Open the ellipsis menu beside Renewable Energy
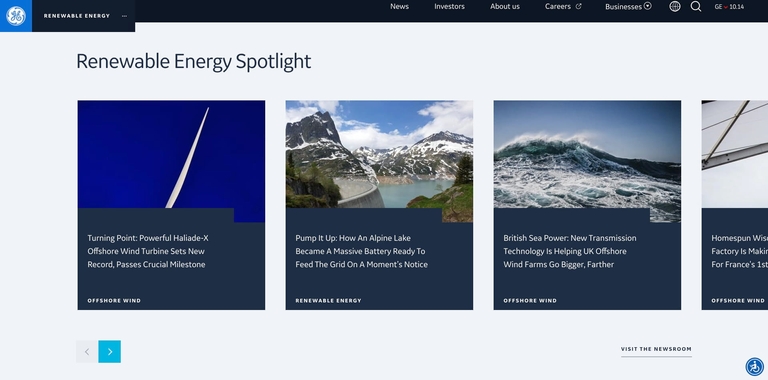 point(124,16)
